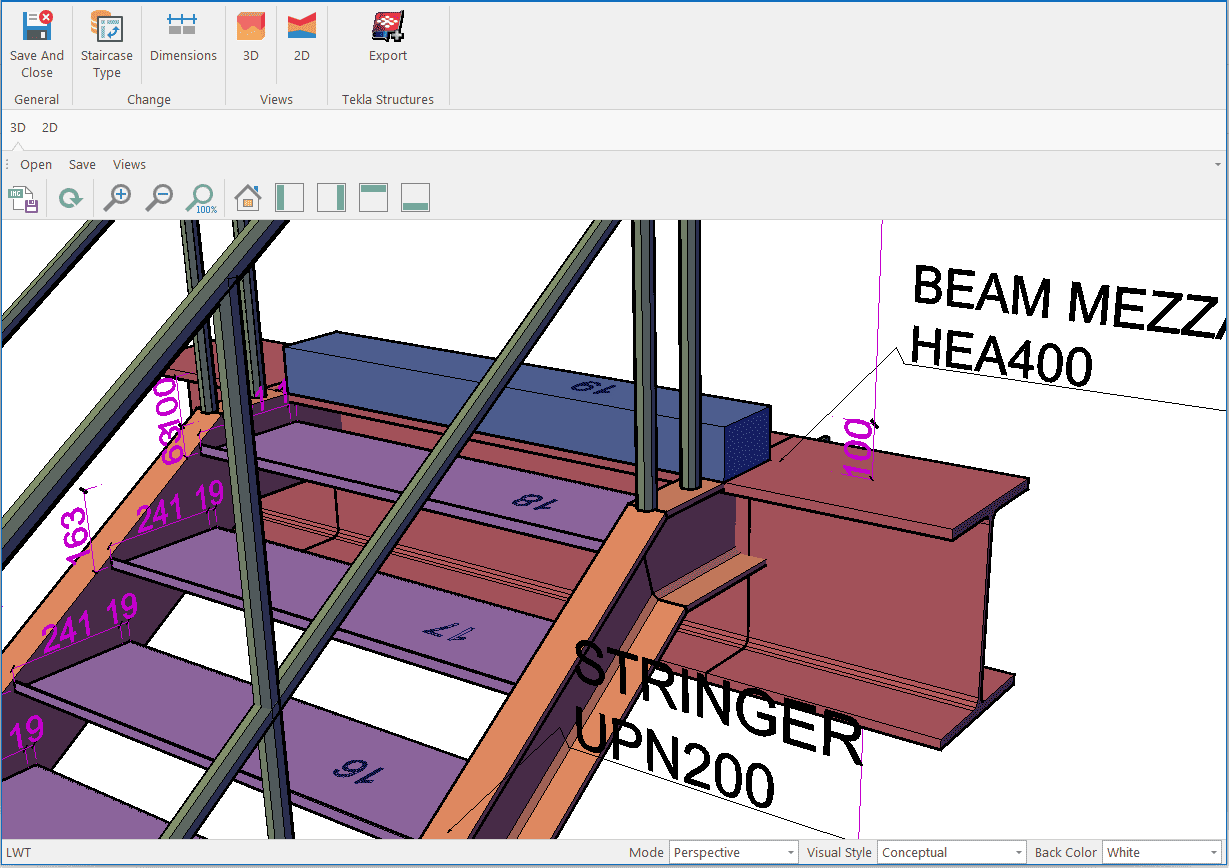This screenshot has height=868, width=1229.
Task: Click the Open menu item
Action: click(x=36, y=165)
